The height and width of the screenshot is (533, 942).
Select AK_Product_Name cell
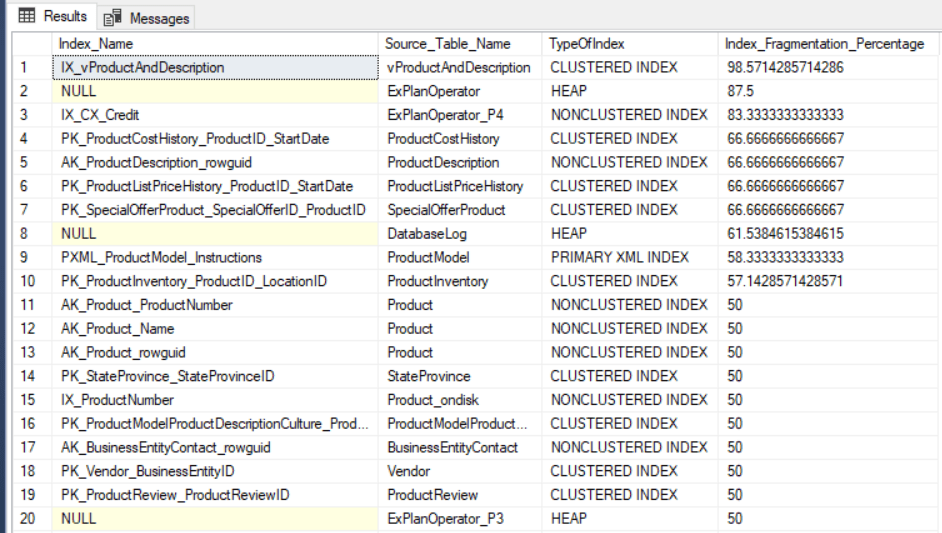click(215, 329)
